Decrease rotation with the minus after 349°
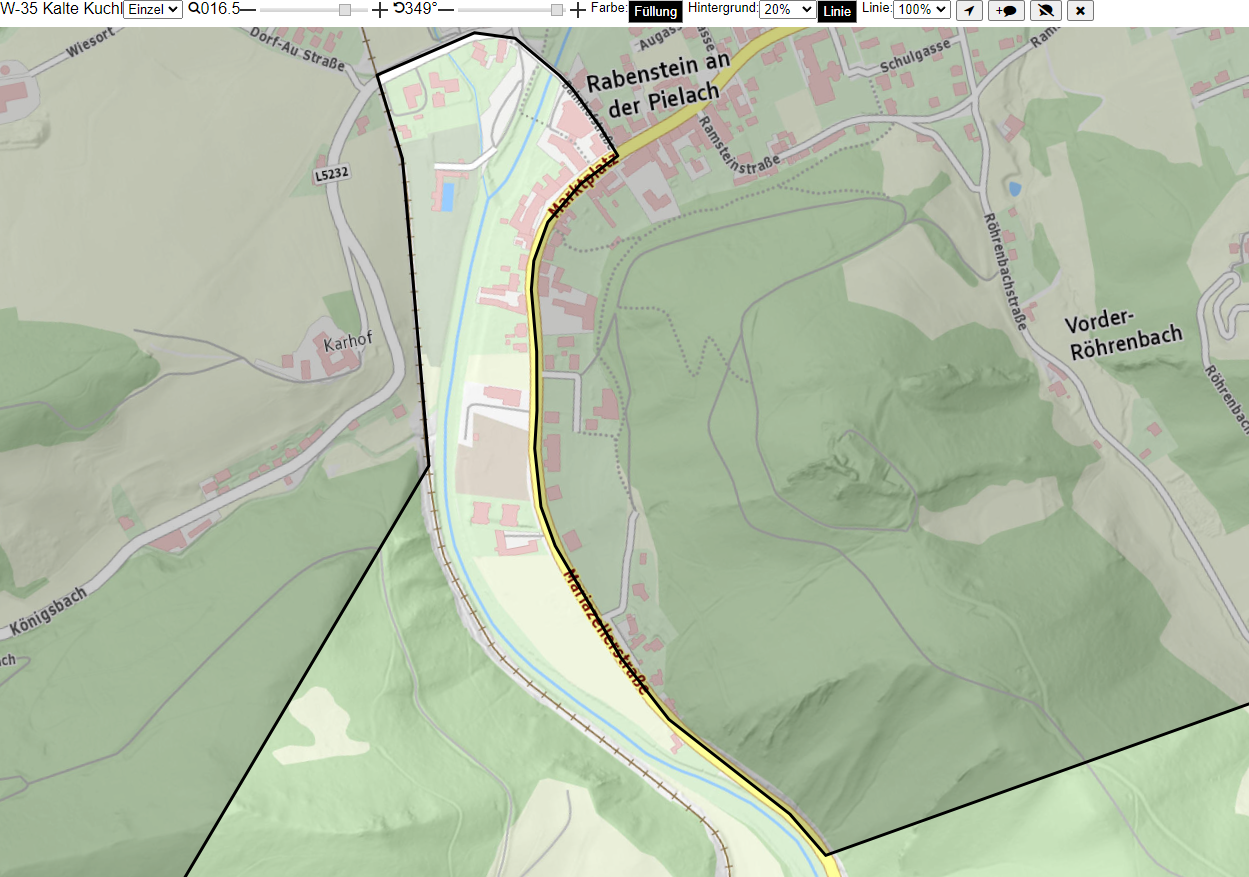 (446, 10)
